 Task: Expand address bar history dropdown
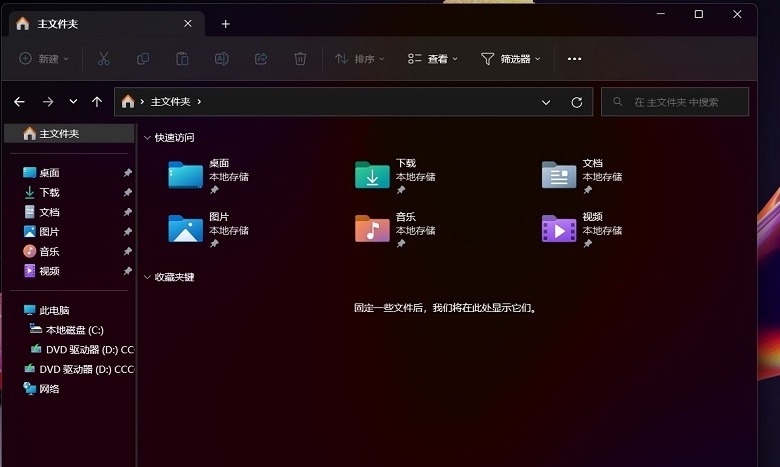pos(546,102)
